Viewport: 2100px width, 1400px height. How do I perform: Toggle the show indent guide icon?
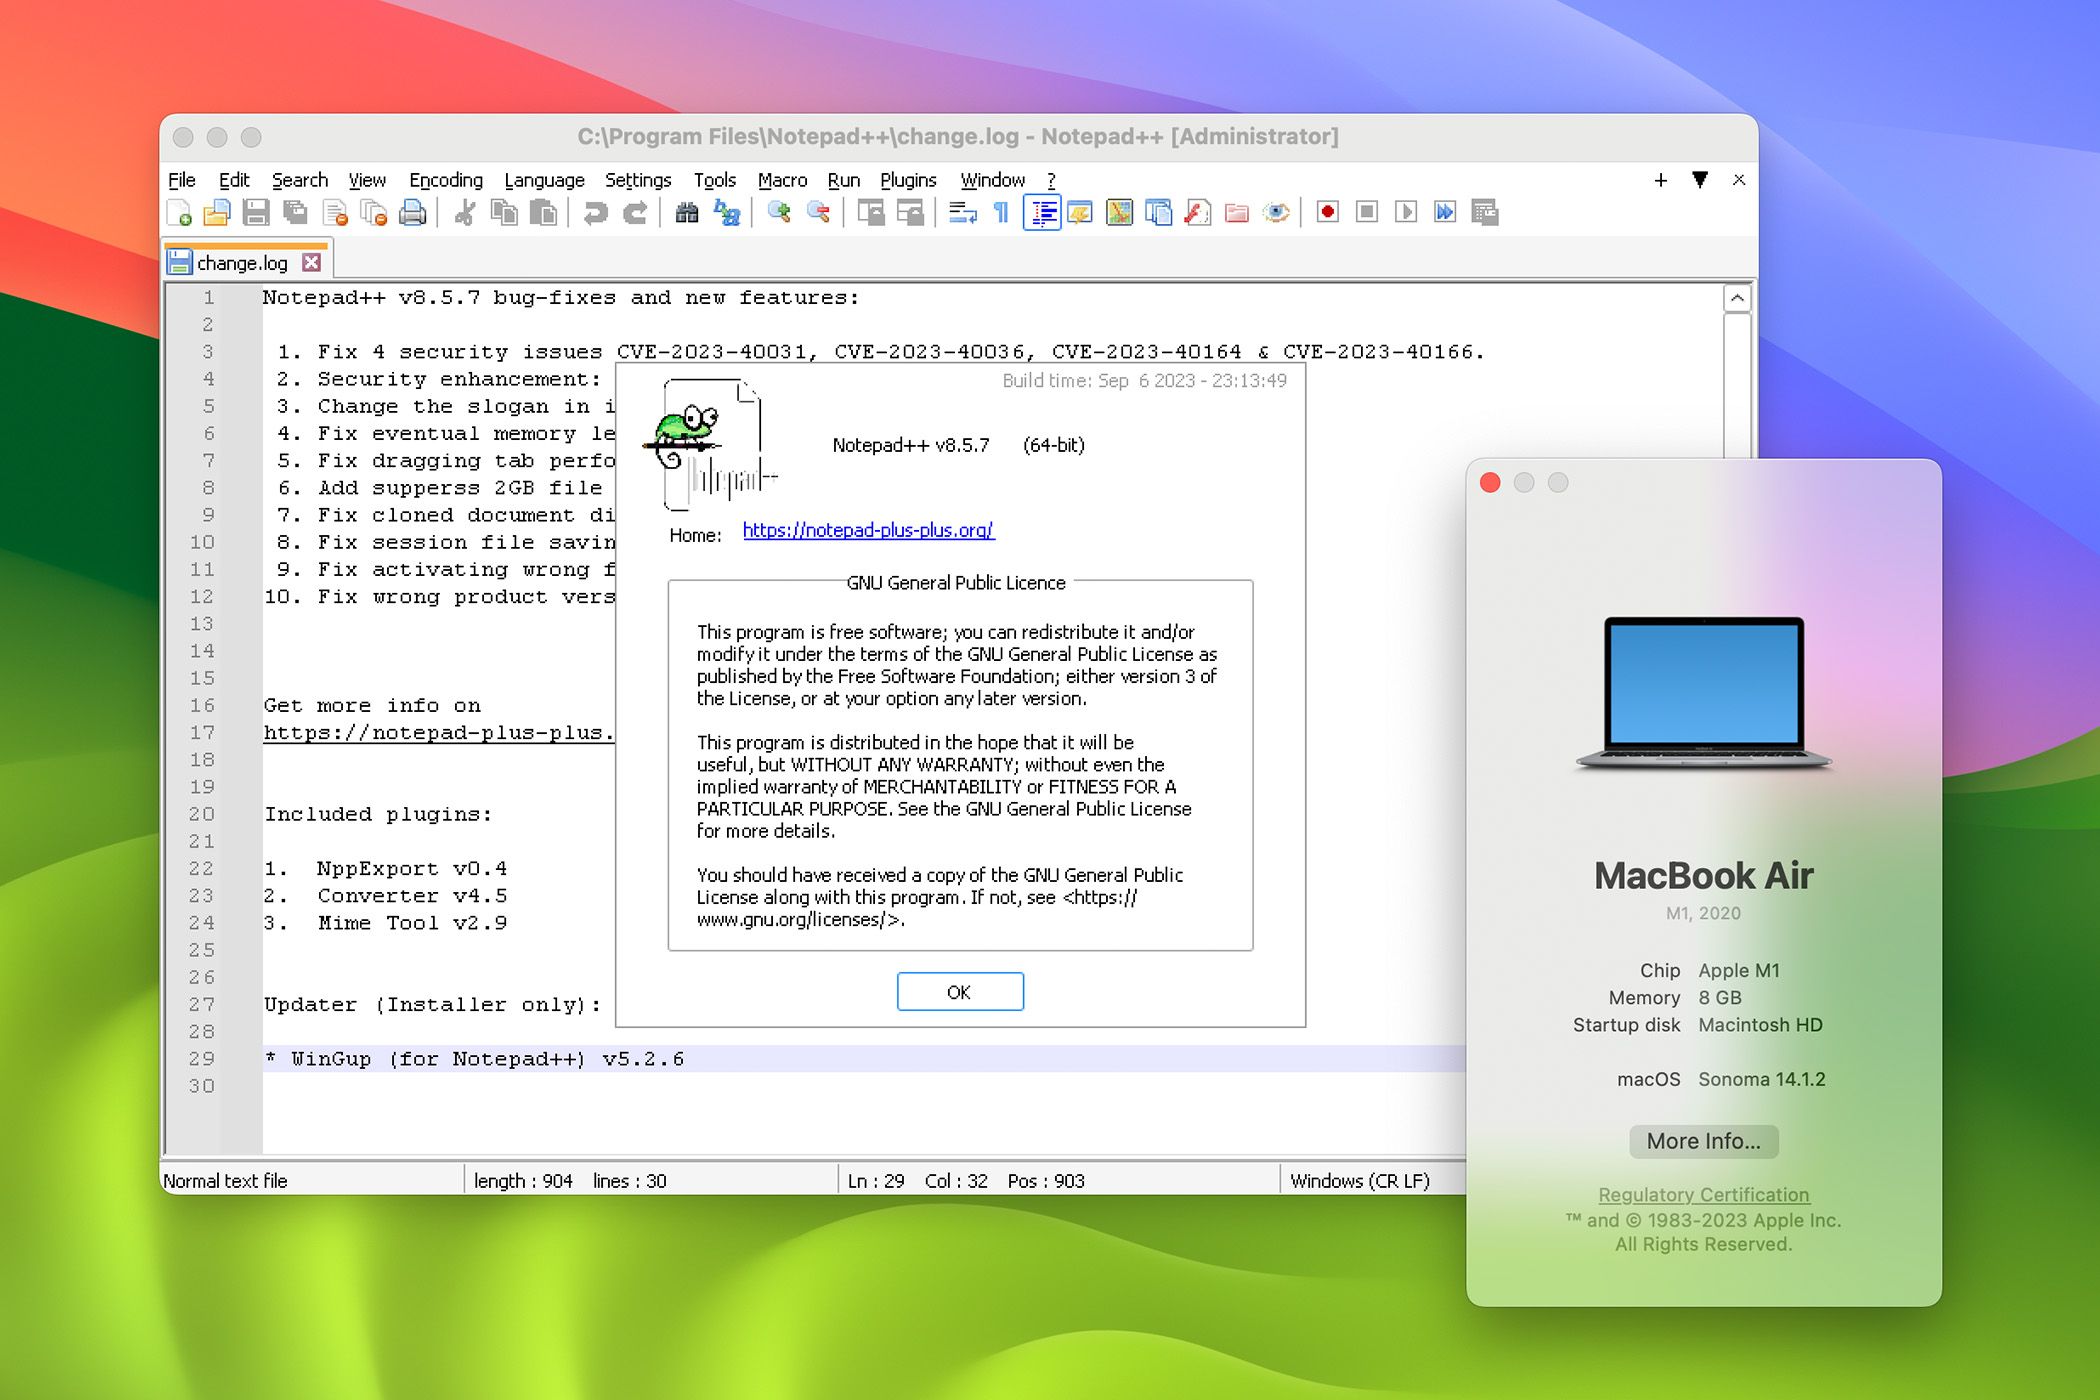point(1043,212)
